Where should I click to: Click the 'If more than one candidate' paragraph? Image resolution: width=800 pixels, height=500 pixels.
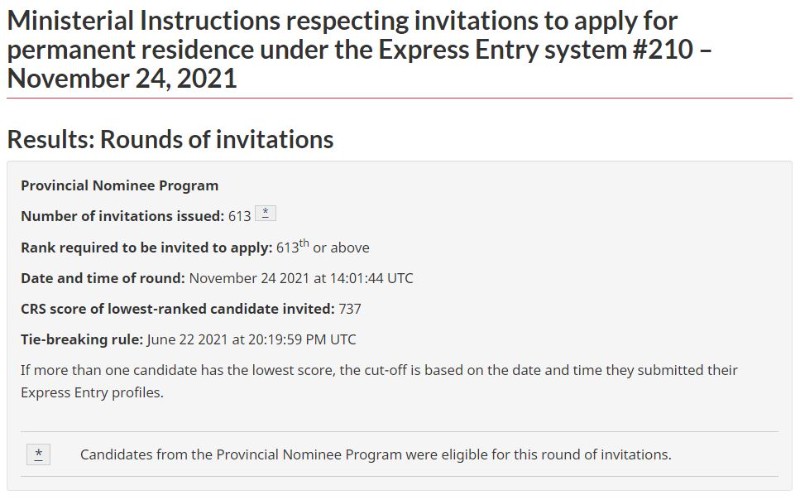[x=379, y=381]
